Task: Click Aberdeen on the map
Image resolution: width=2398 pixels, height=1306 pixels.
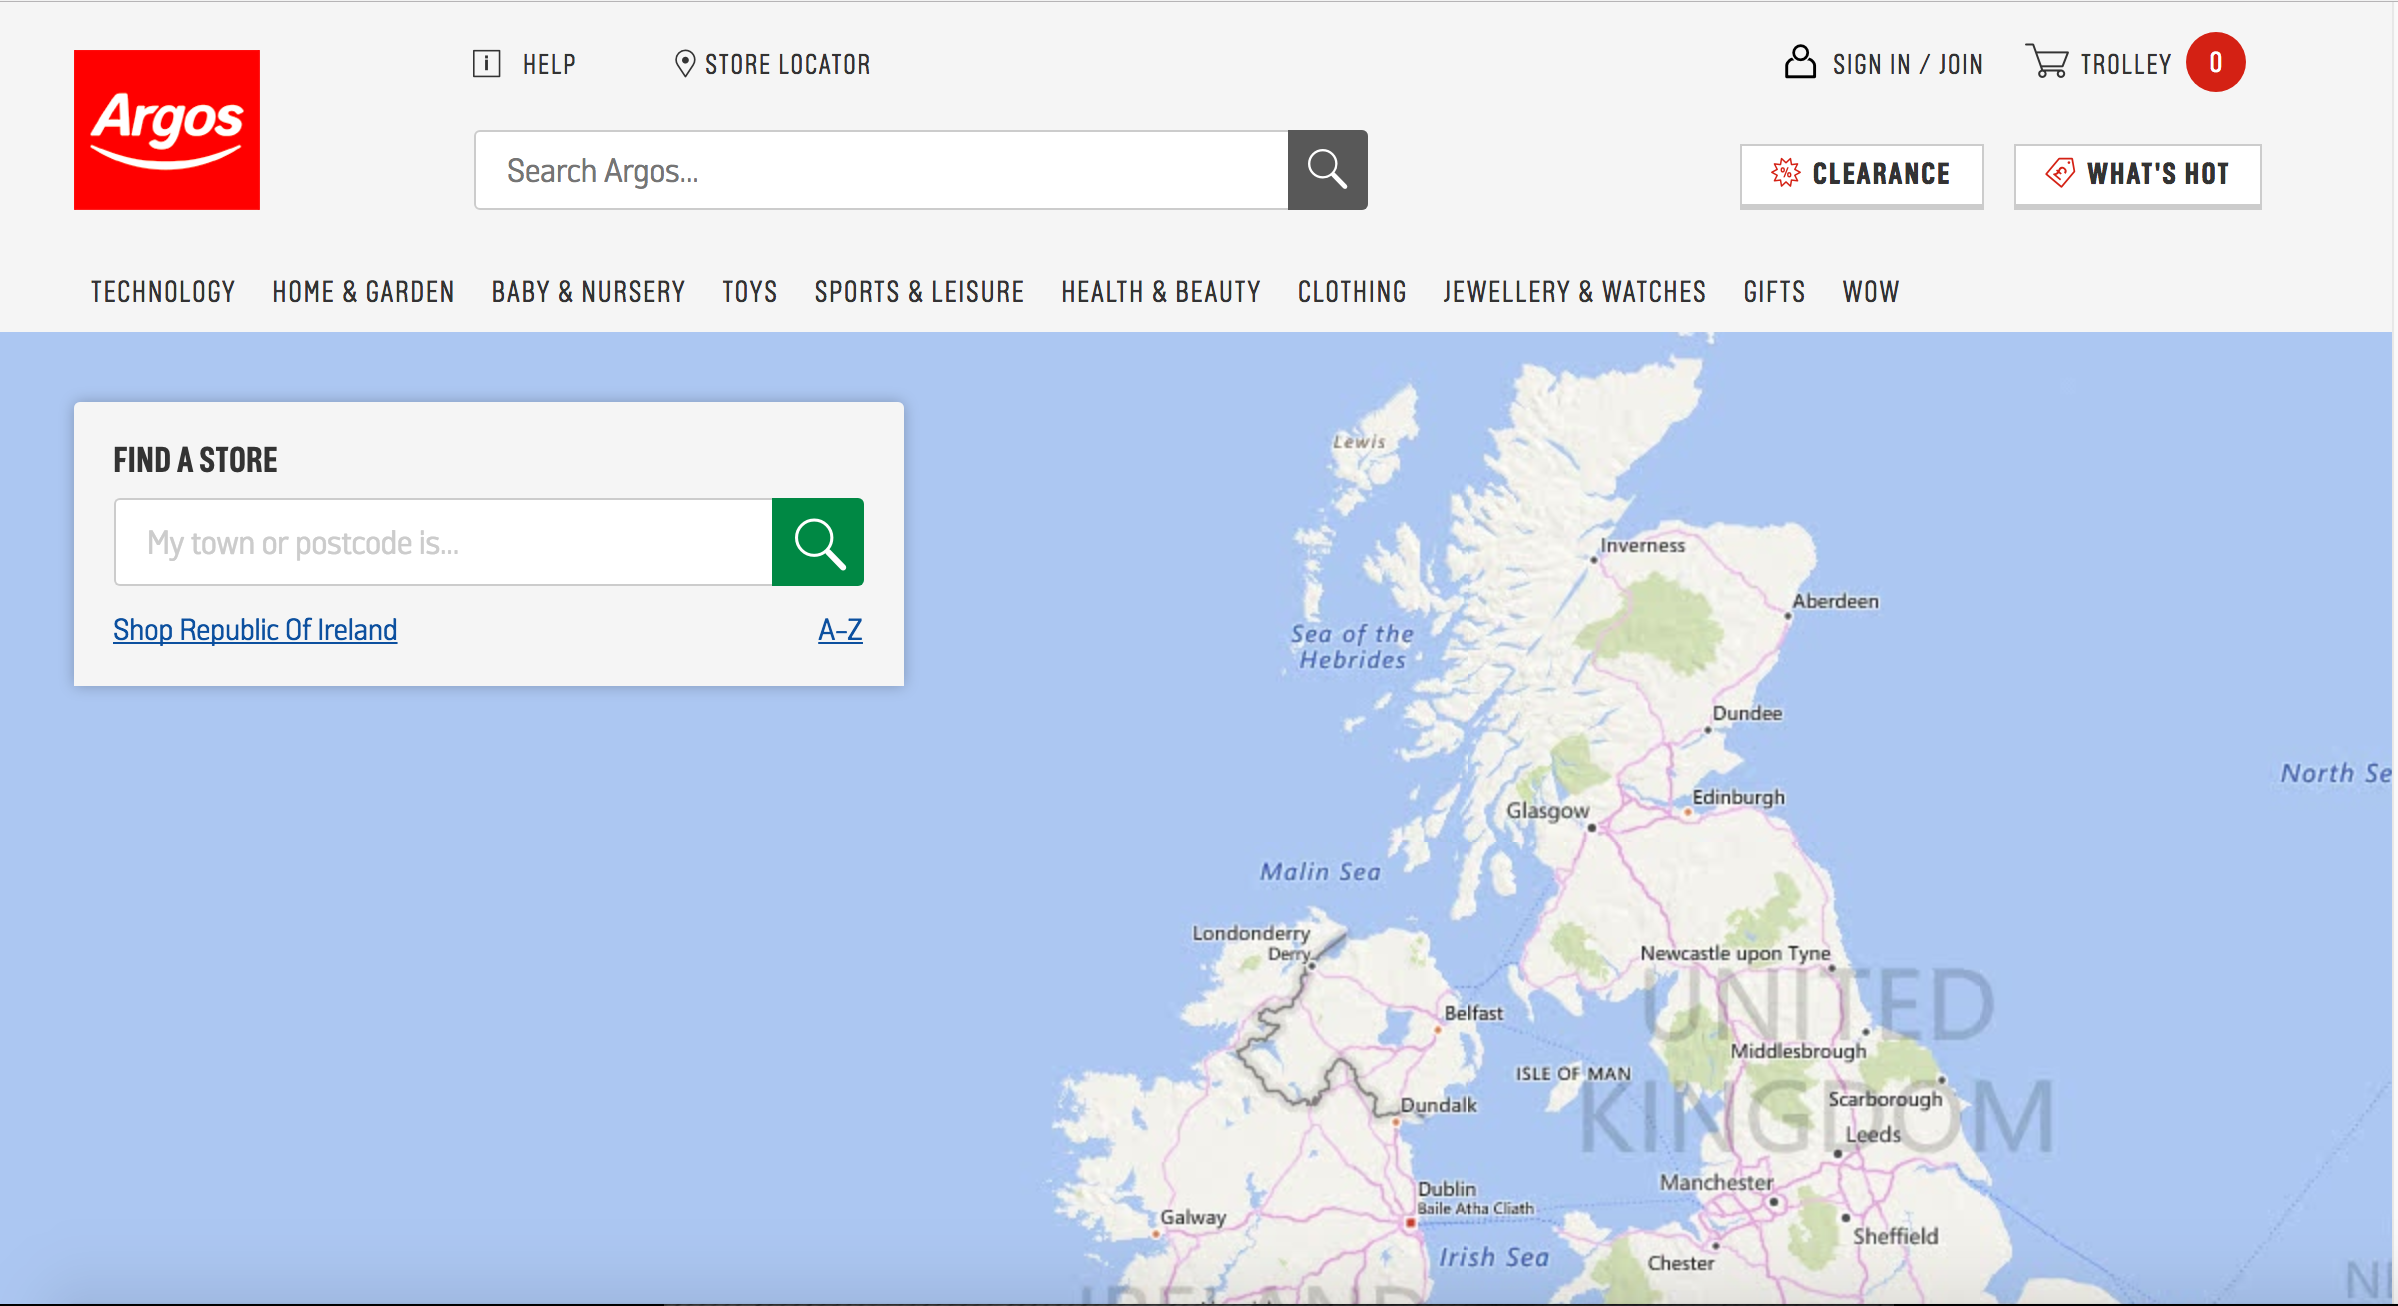Action: click(x=1835, y=601)
